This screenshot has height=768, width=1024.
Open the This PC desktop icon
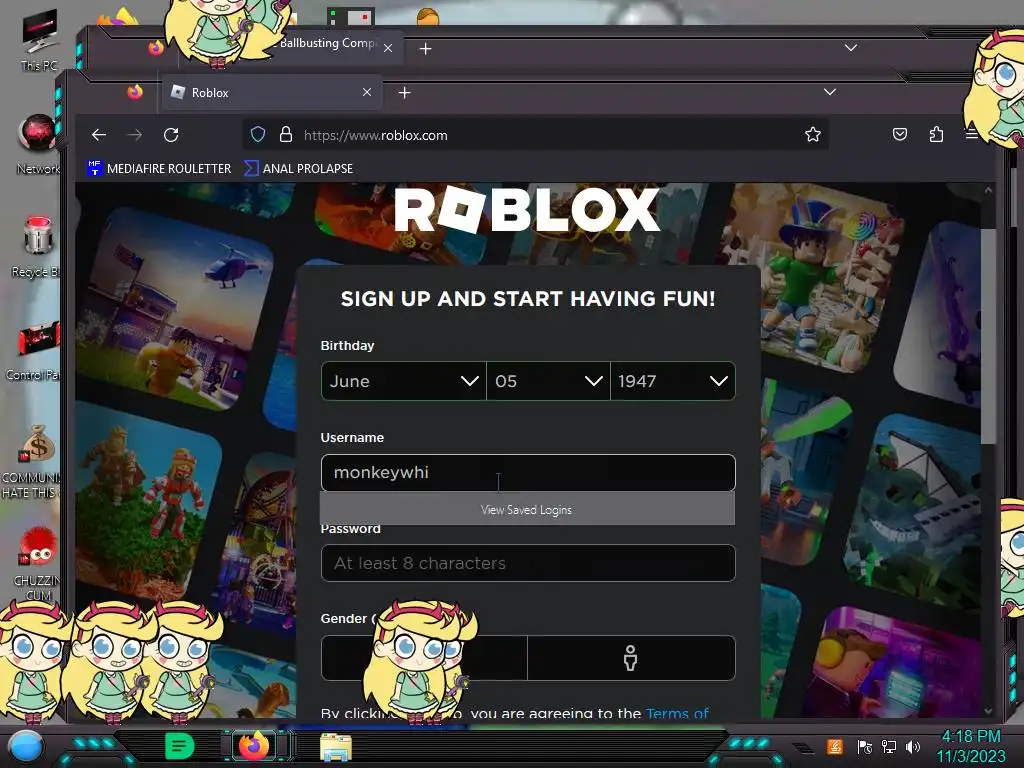pyautogui.click(x=39, y=40)
